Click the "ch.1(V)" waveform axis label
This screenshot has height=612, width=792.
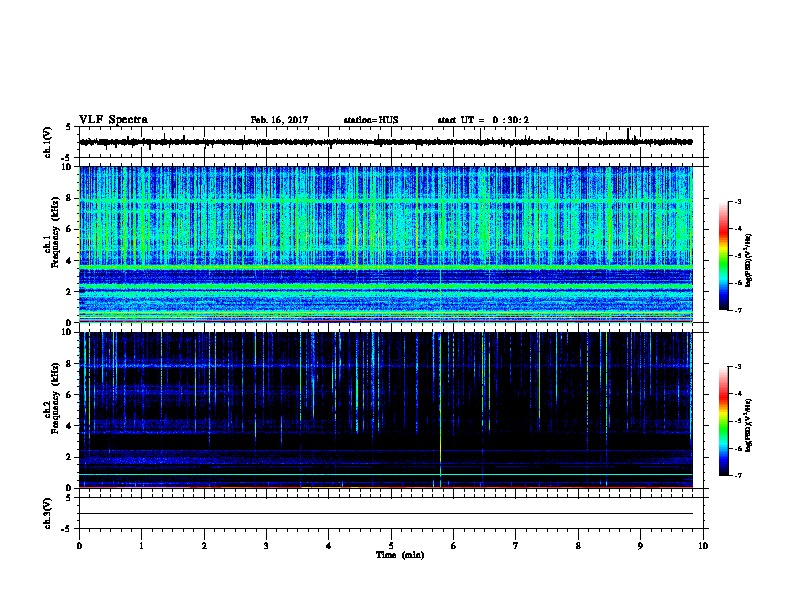(x=48, y=142)
